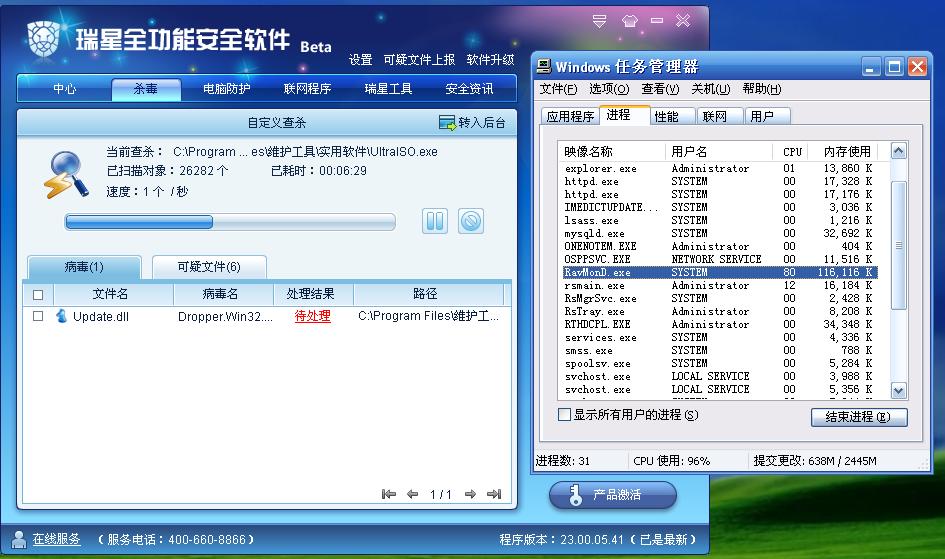Click the Rising lion shield logo
945x559 pixels.
pos(44,39)
